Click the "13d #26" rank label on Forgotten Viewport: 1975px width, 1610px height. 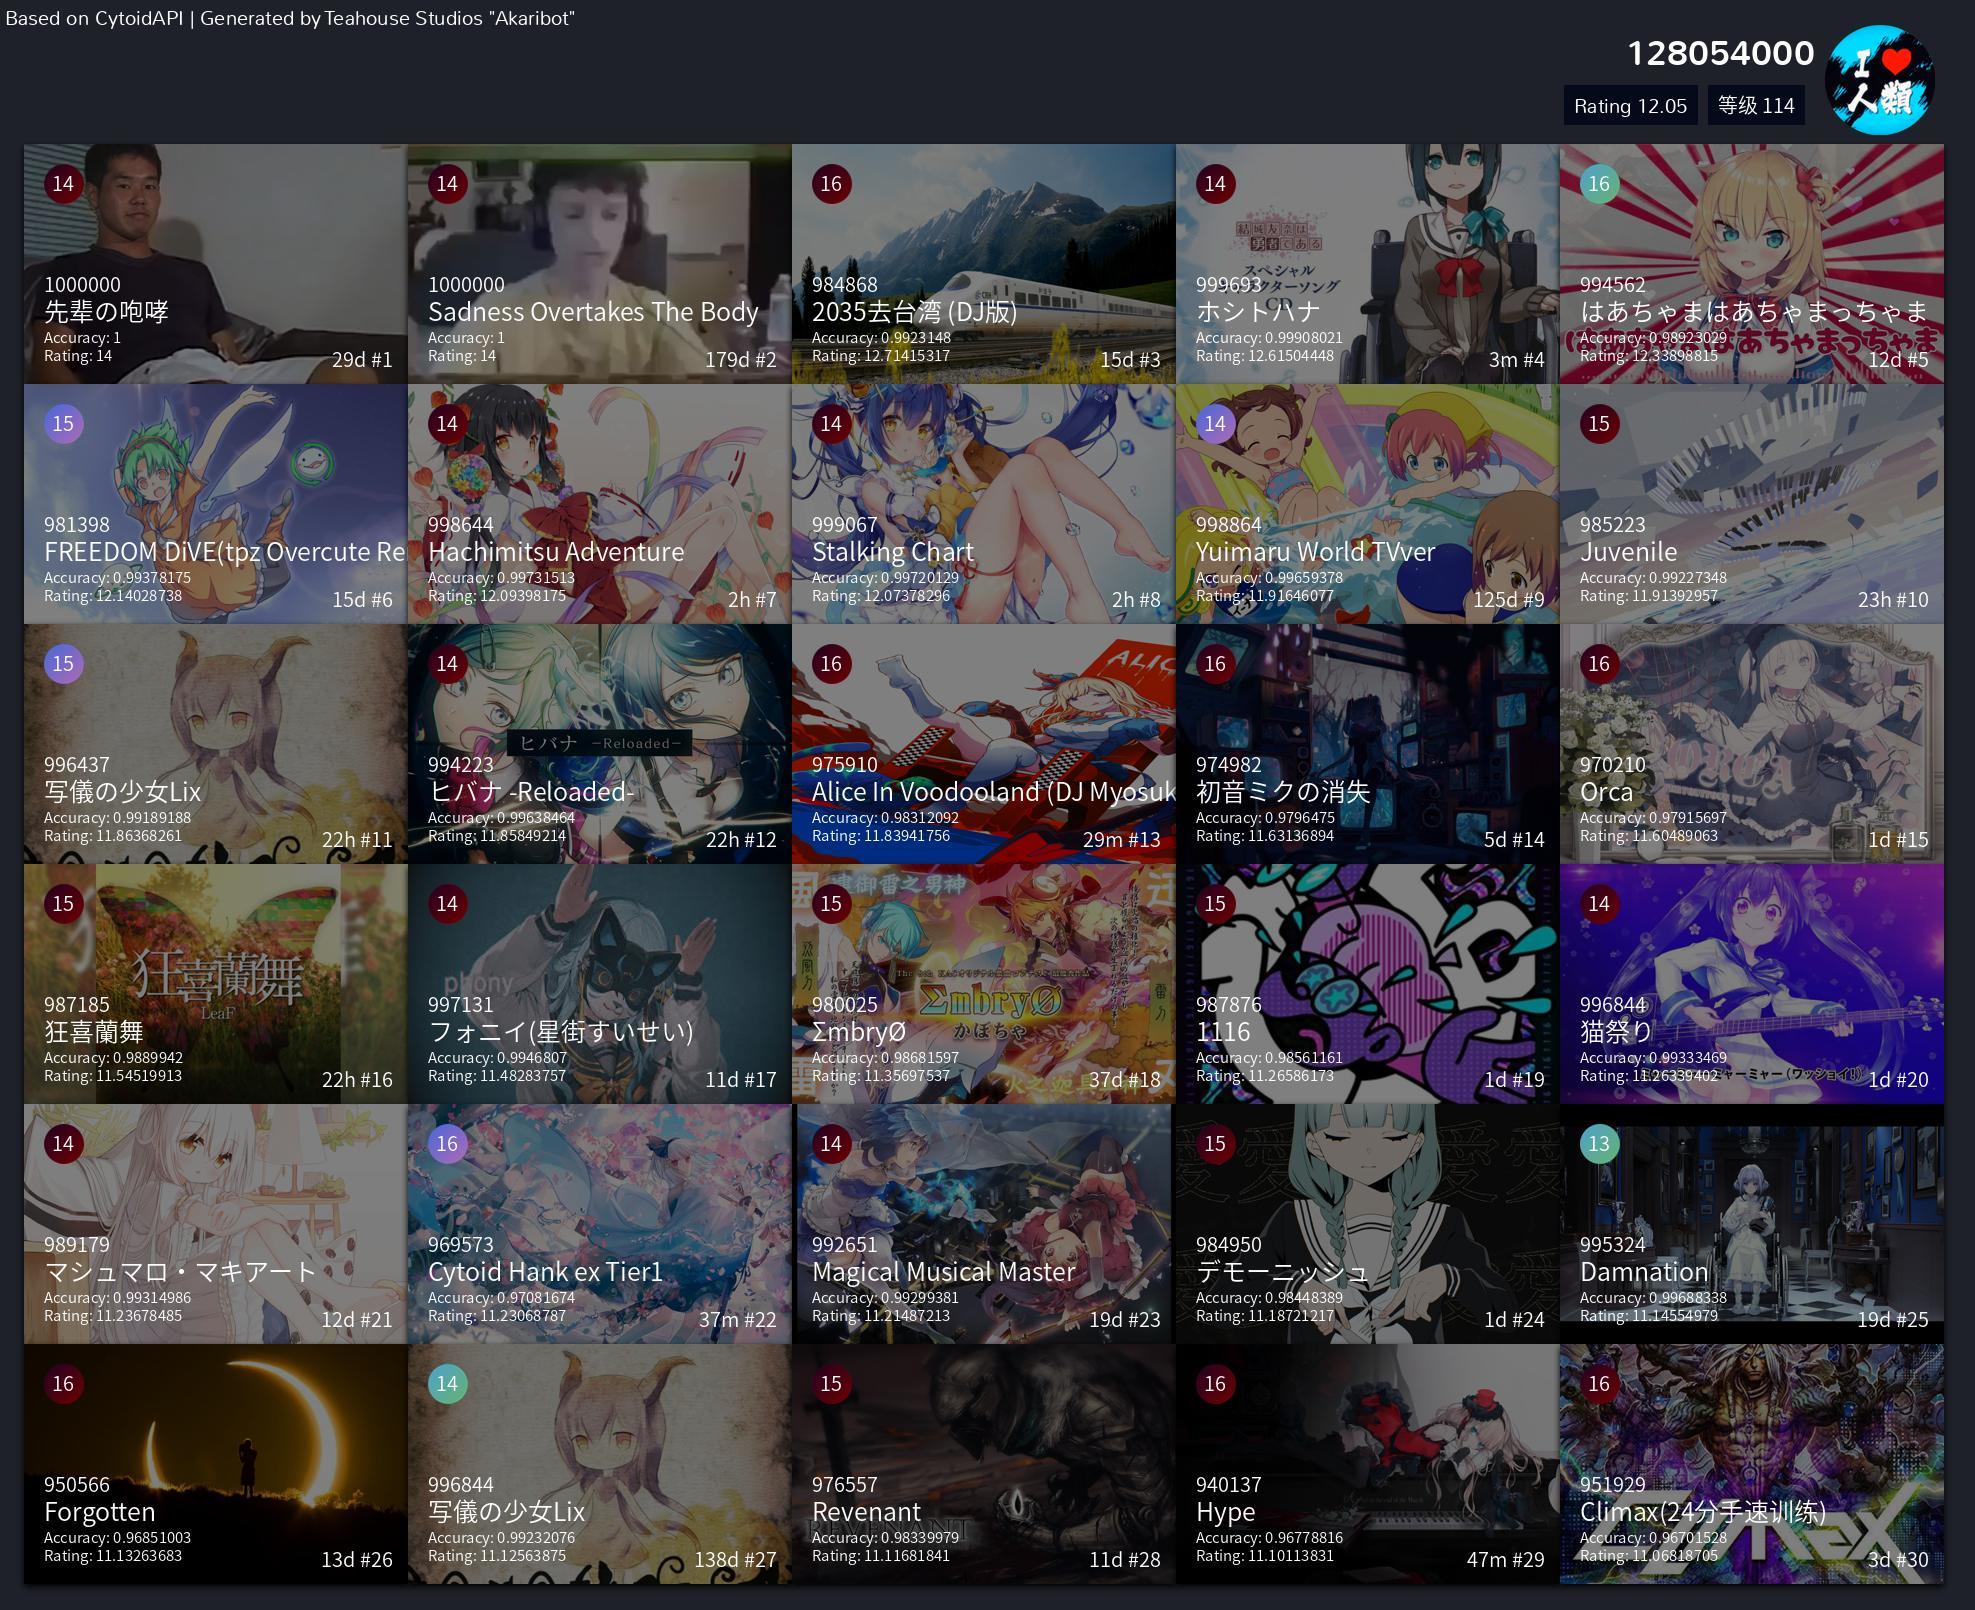tap(357, 1560)
